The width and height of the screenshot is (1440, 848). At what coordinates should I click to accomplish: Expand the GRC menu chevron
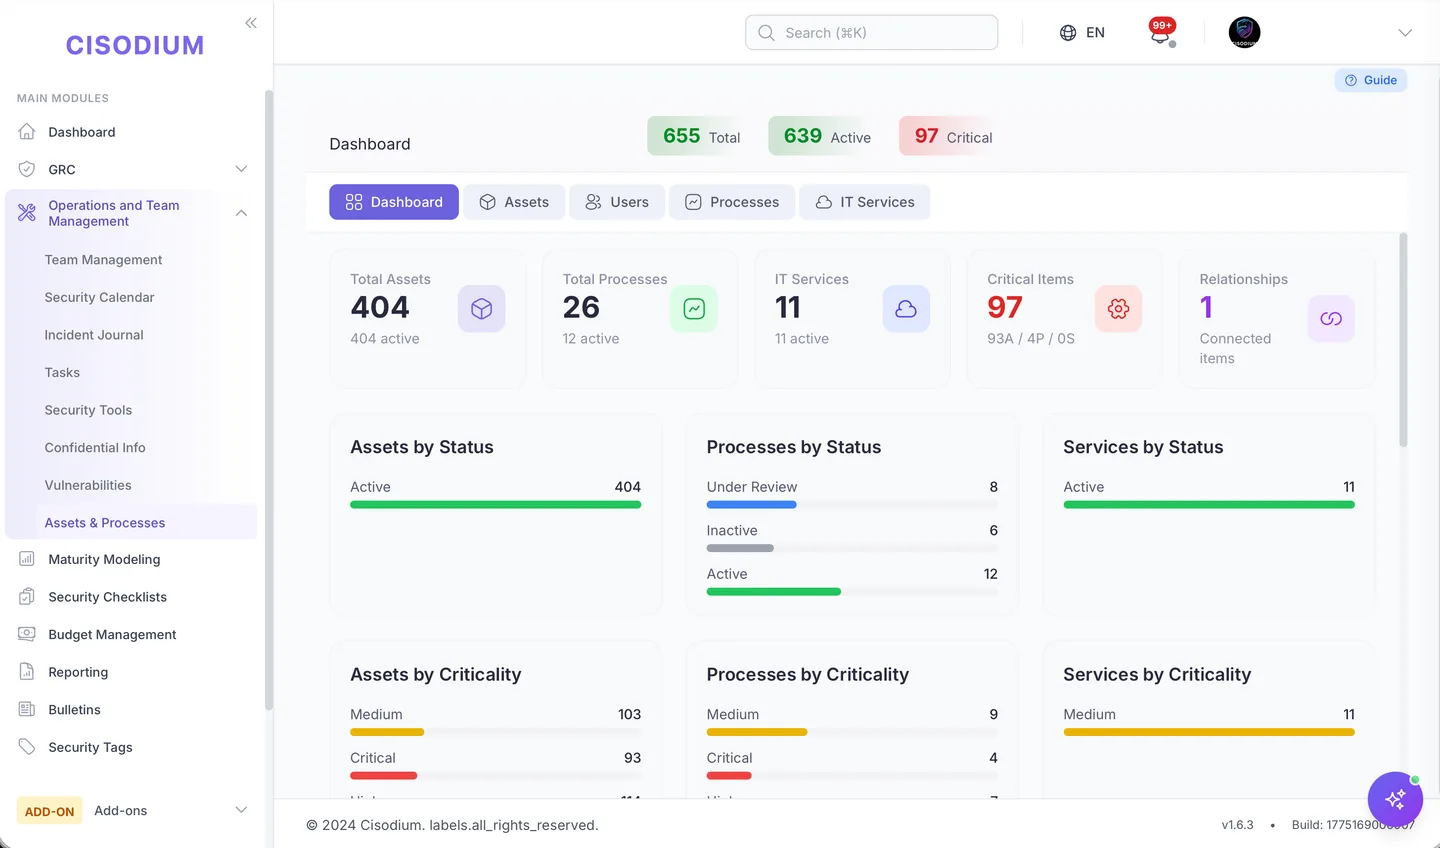241,169
